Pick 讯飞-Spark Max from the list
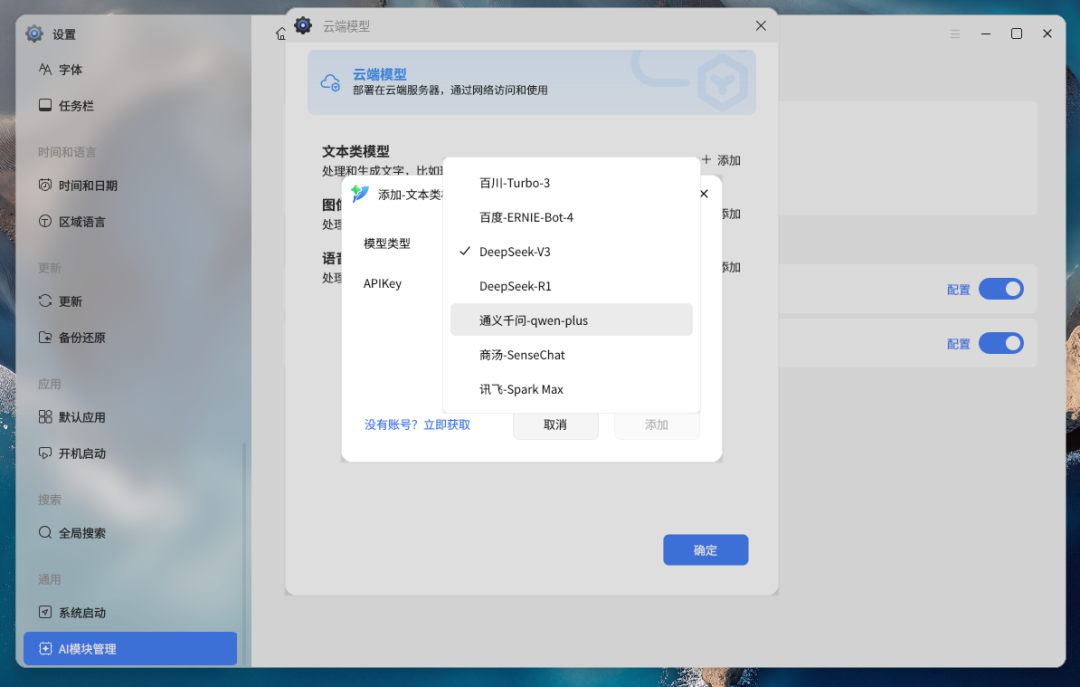This screenshot has width=1080, height=687. [x=571, y=389]
